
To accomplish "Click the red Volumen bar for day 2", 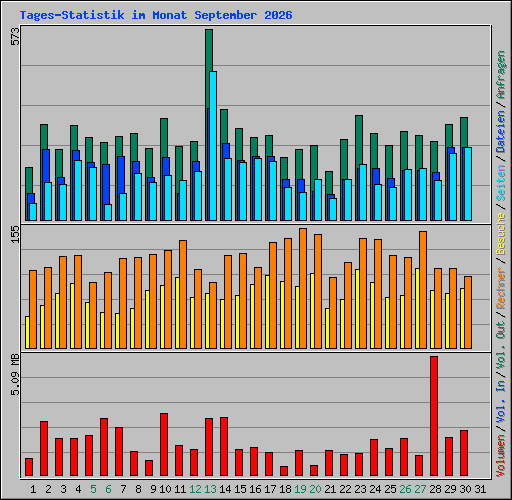I will point(44,448).
